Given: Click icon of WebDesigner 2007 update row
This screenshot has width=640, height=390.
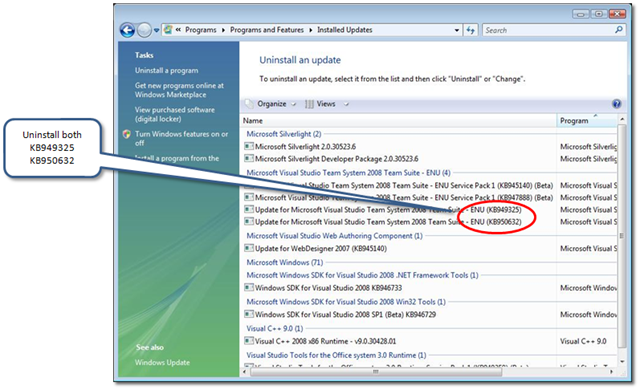Looking at the screenshot, I should click(249, 248).
